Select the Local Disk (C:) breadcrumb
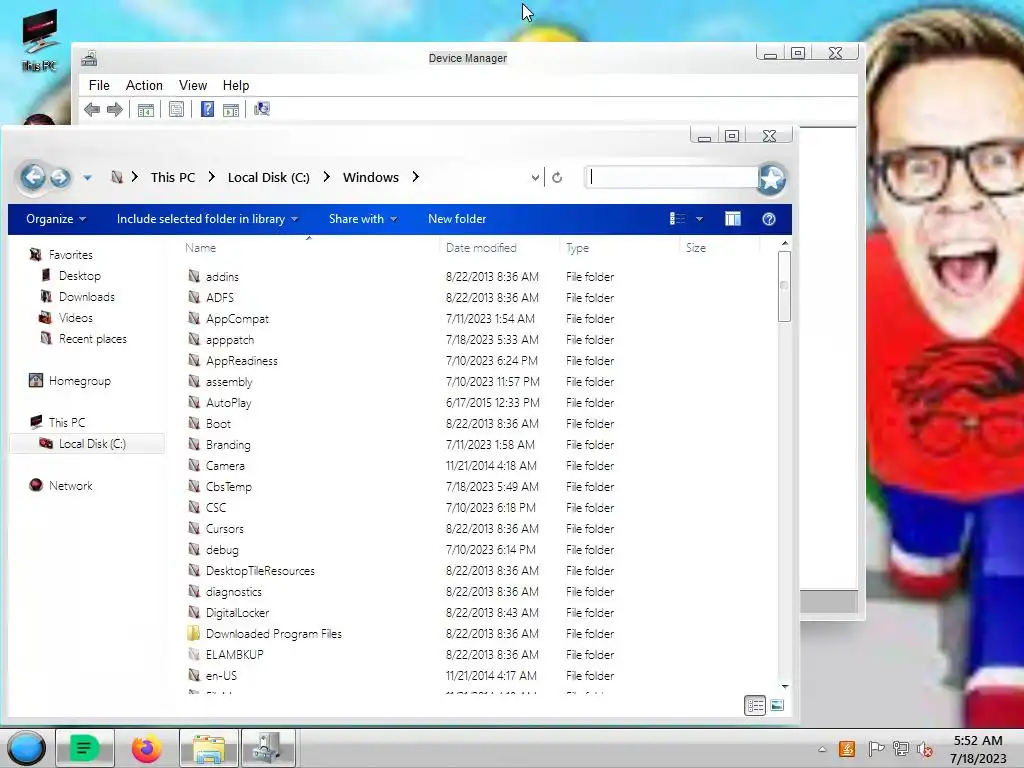The height and width of the screenshot is (768, 1024). 268,178
